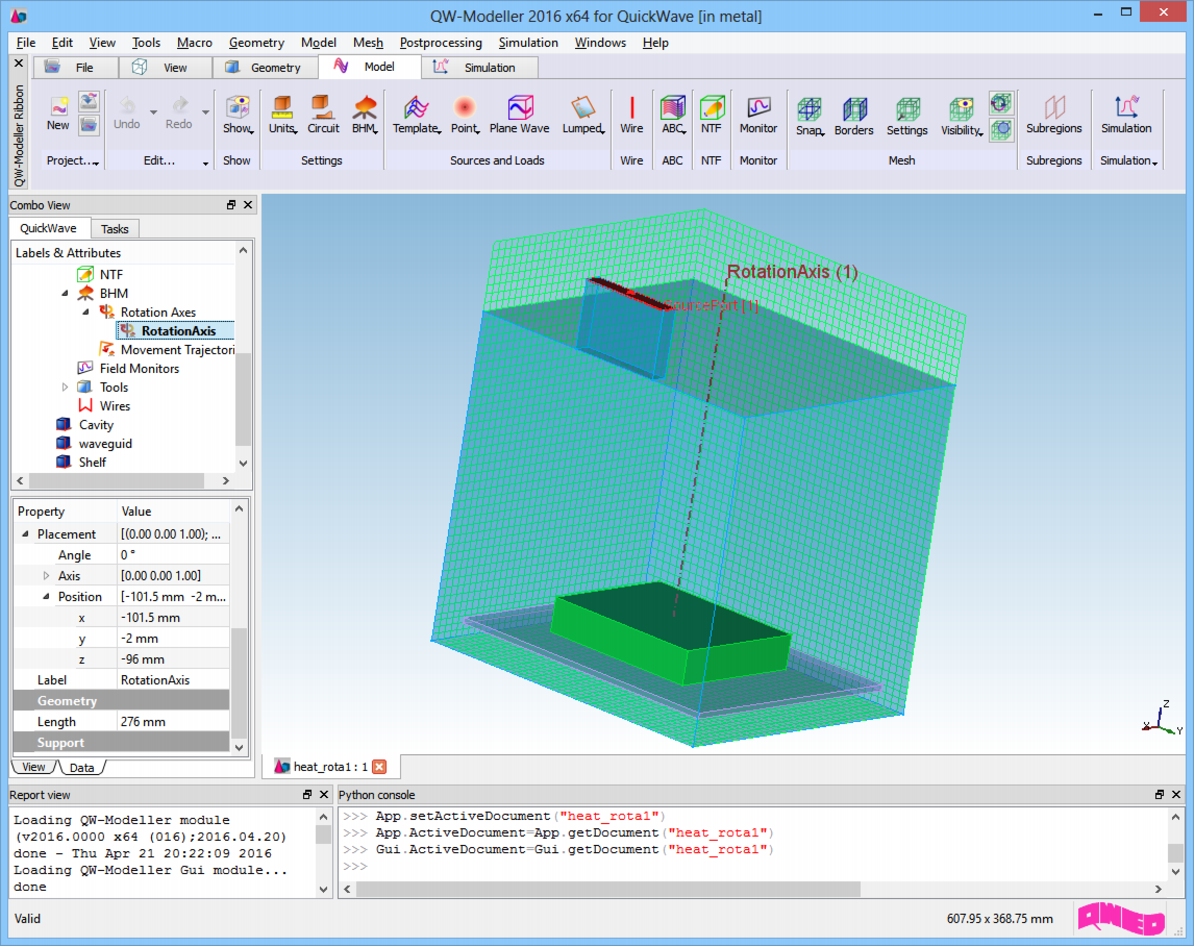Select the Plane Wave tool
The width and height of the screenshot is (1196, 948).
pos(519,114)
